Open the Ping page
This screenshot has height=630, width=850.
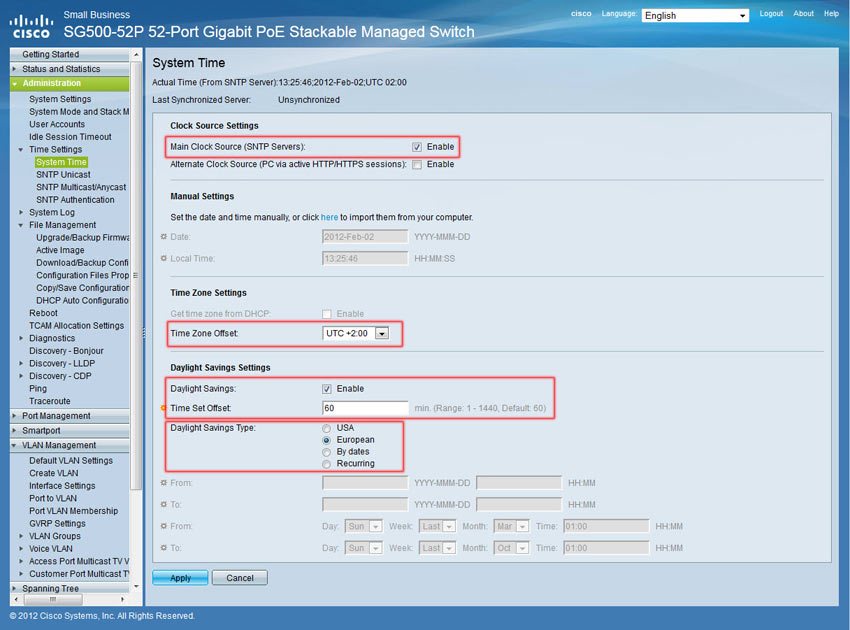[38, 388]
